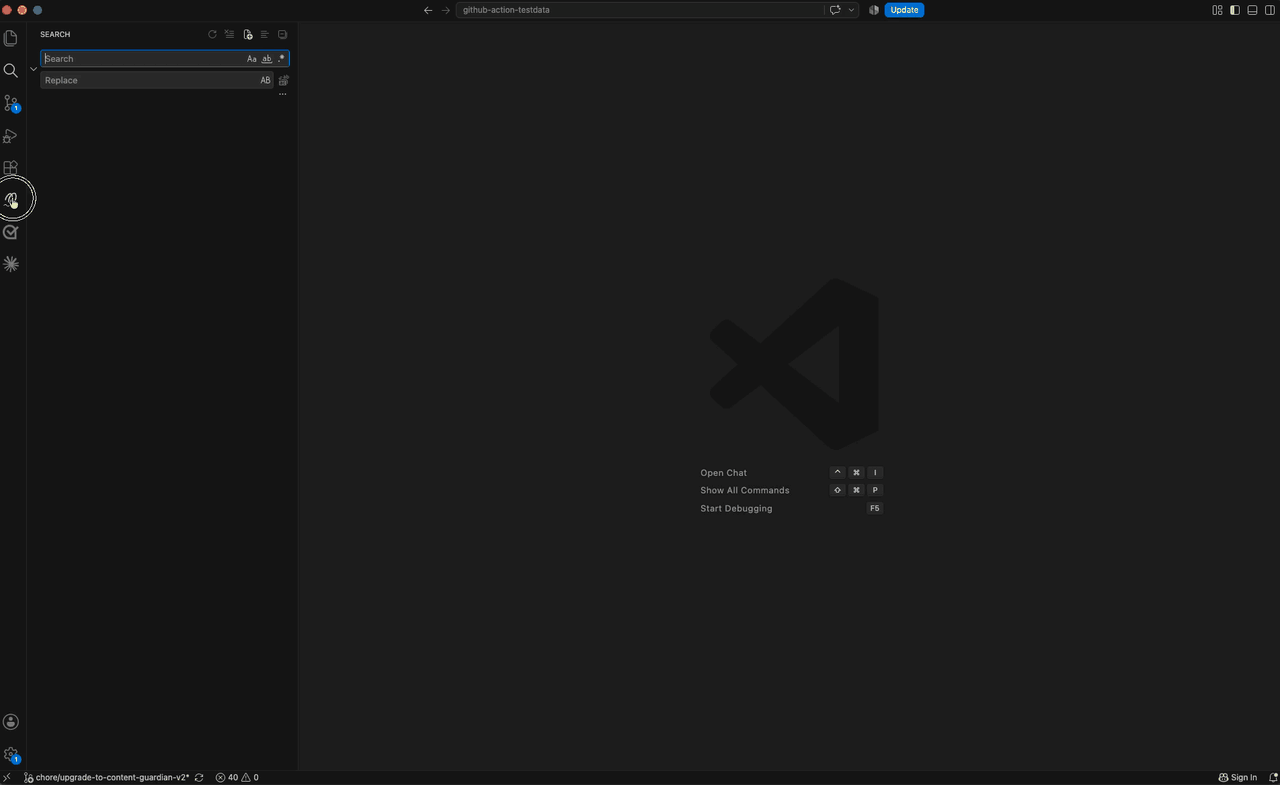Image resolution: width=1280 pixels, height=785 pixels.
Task: Click Start Debugging text
Action: tap(736, 509)
